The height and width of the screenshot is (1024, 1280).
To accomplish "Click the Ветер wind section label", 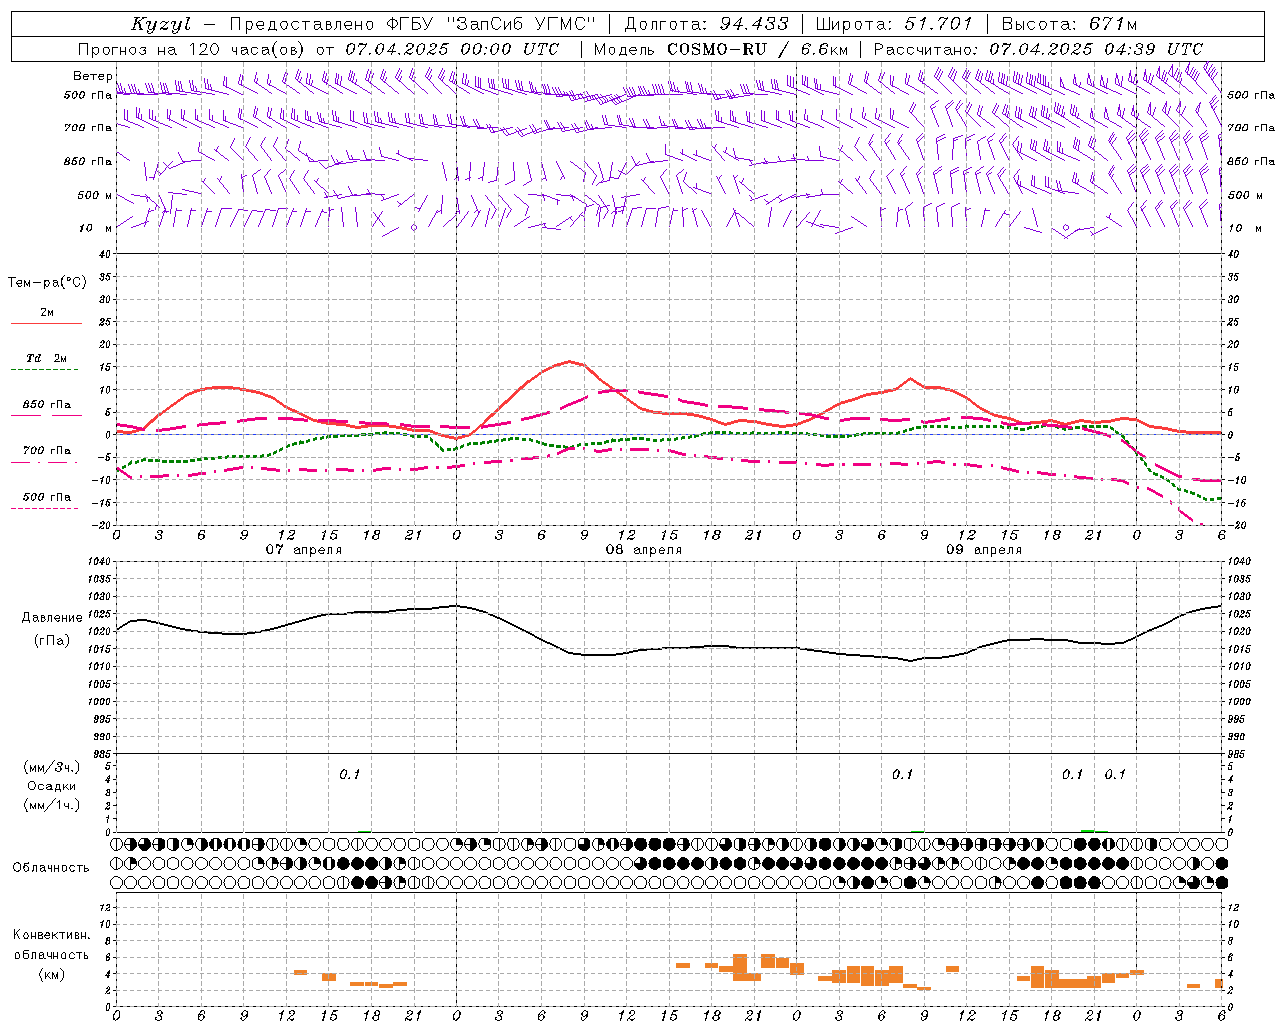I will 92,76.
